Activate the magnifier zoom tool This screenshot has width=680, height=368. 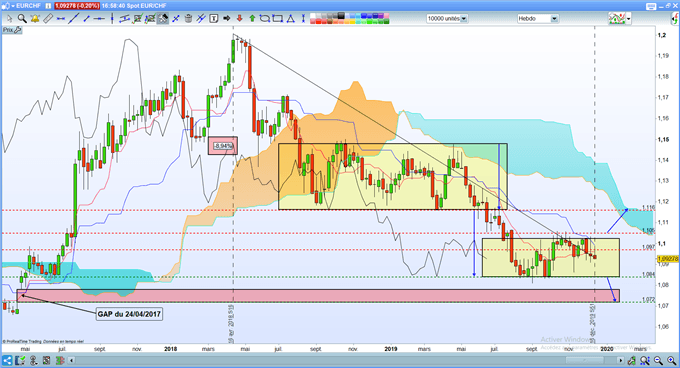(22, 19)
